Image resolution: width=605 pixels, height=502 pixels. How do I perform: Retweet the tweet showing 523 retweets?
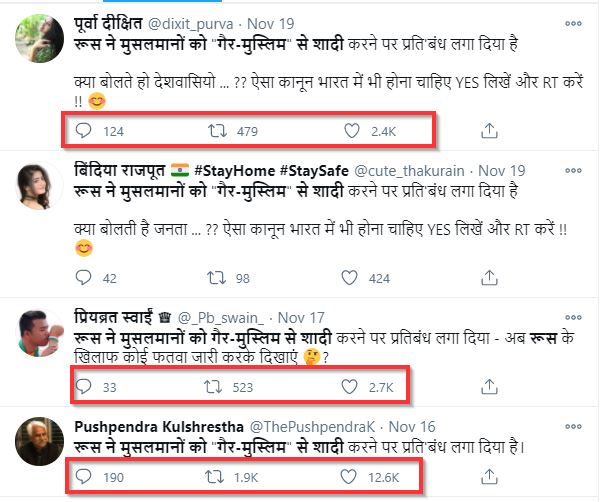(213, 386)
